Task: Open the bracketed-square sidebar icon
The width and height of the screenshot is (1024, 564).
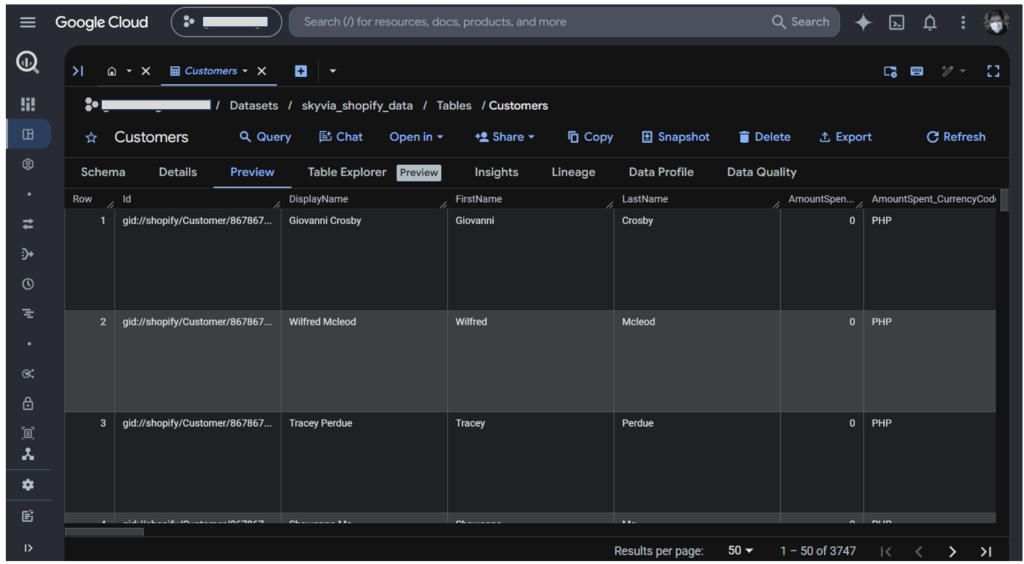Action: pyautogui.click(x=27, y=433)
